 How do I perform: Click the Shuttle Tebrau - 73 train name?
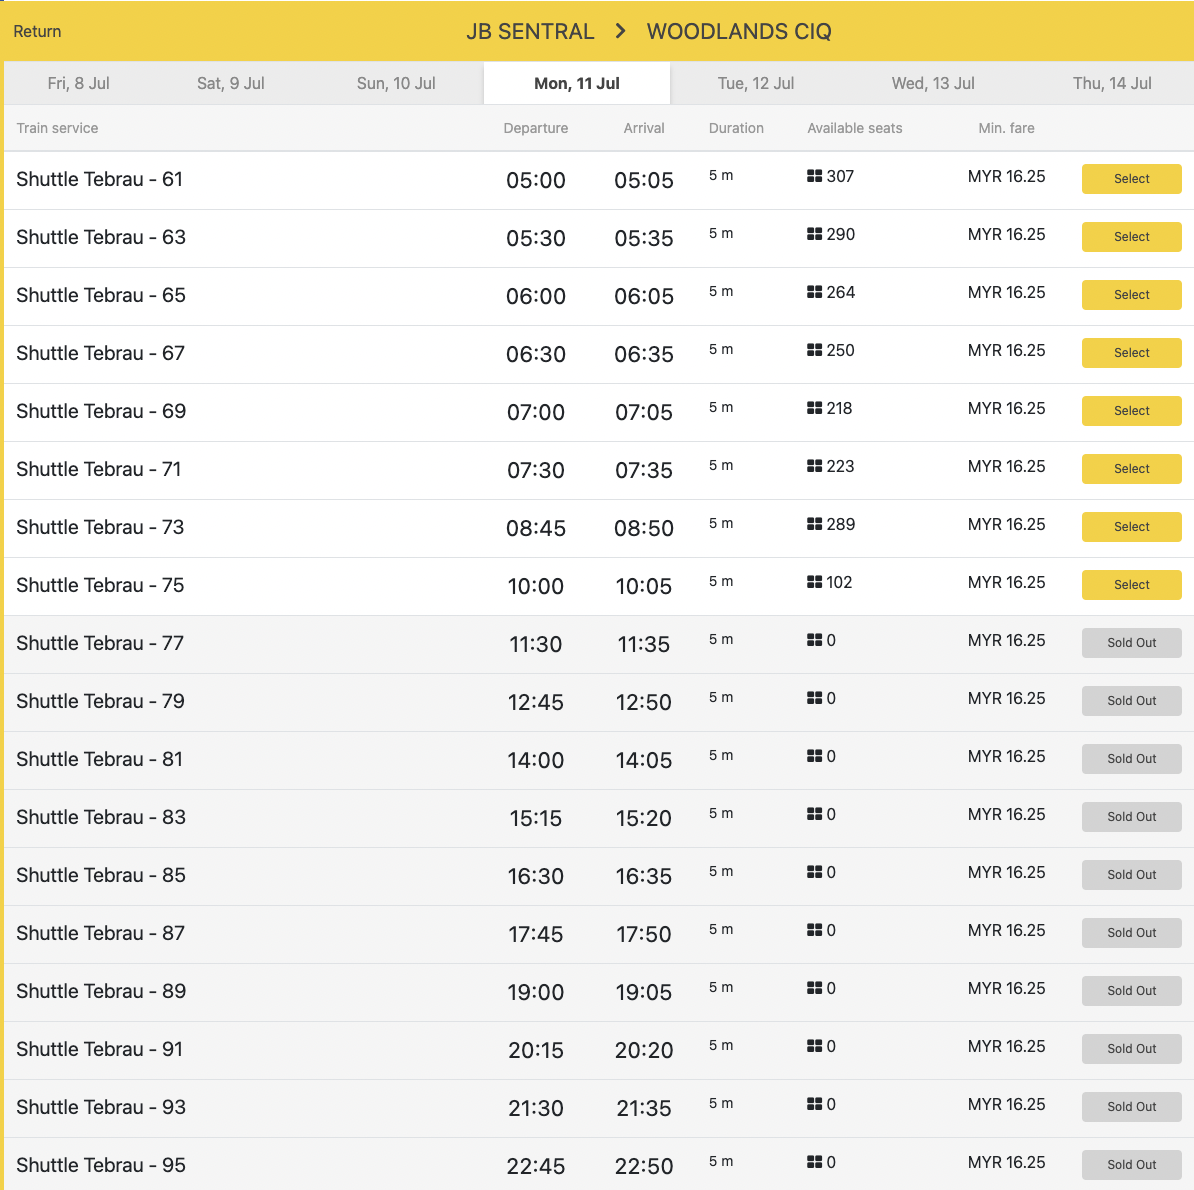pos(100,527)
